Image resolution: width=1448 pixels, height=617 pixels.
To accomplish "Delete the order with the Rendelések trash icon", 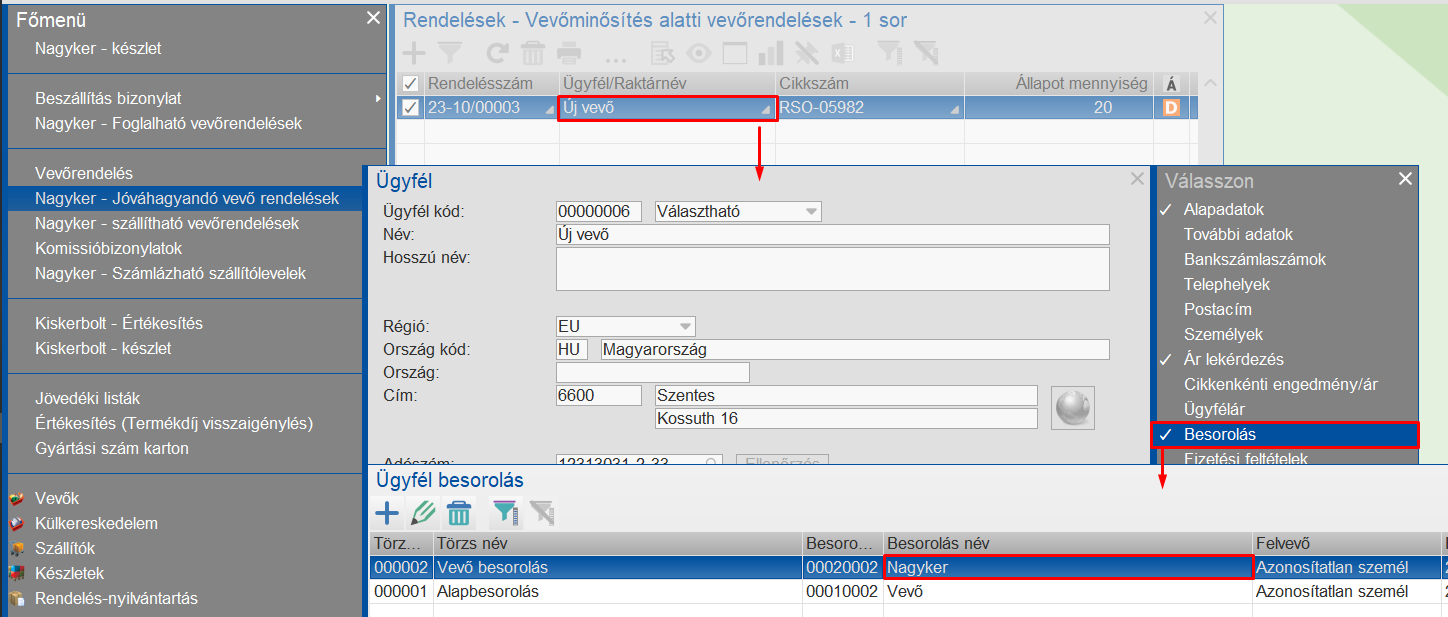I will click(x=533, y=53).
